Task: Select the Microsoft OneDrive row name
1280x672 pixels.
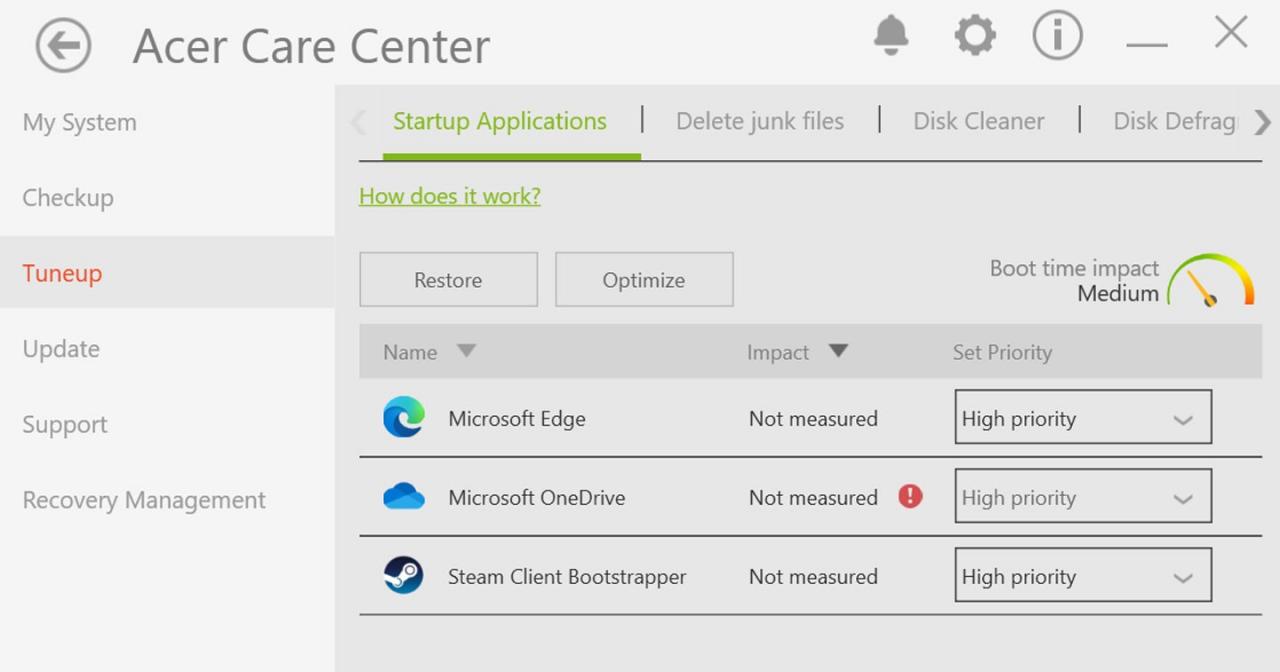Action: tap(537, 497)
